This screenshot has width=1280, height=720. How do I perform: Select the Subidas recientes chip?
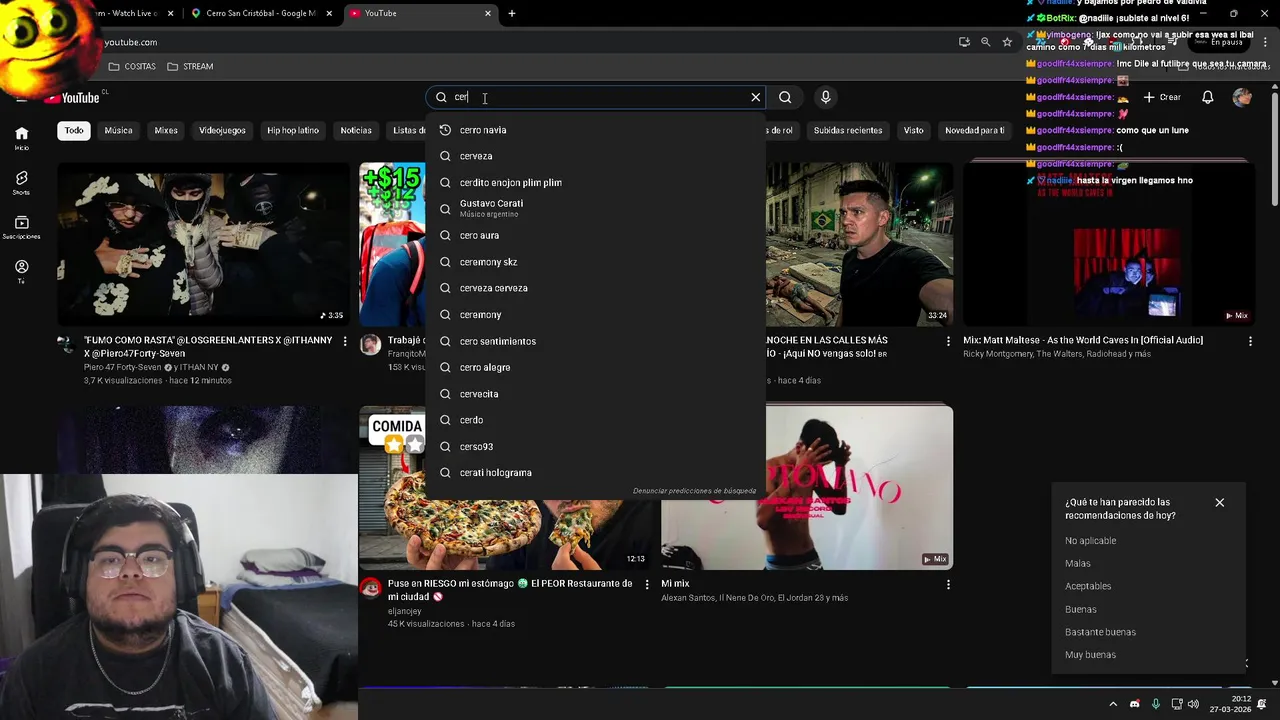click(848, 130)
